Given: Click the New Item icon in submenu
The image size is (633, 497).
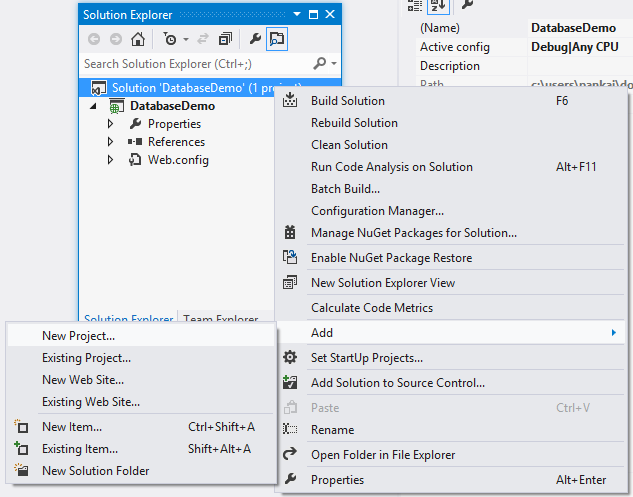Looking at the screenshot, I should point(21,426).
